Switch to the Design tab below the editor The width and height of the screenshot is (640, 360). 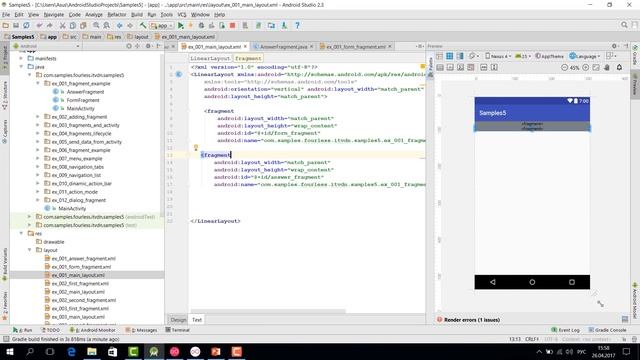[178, 320]
